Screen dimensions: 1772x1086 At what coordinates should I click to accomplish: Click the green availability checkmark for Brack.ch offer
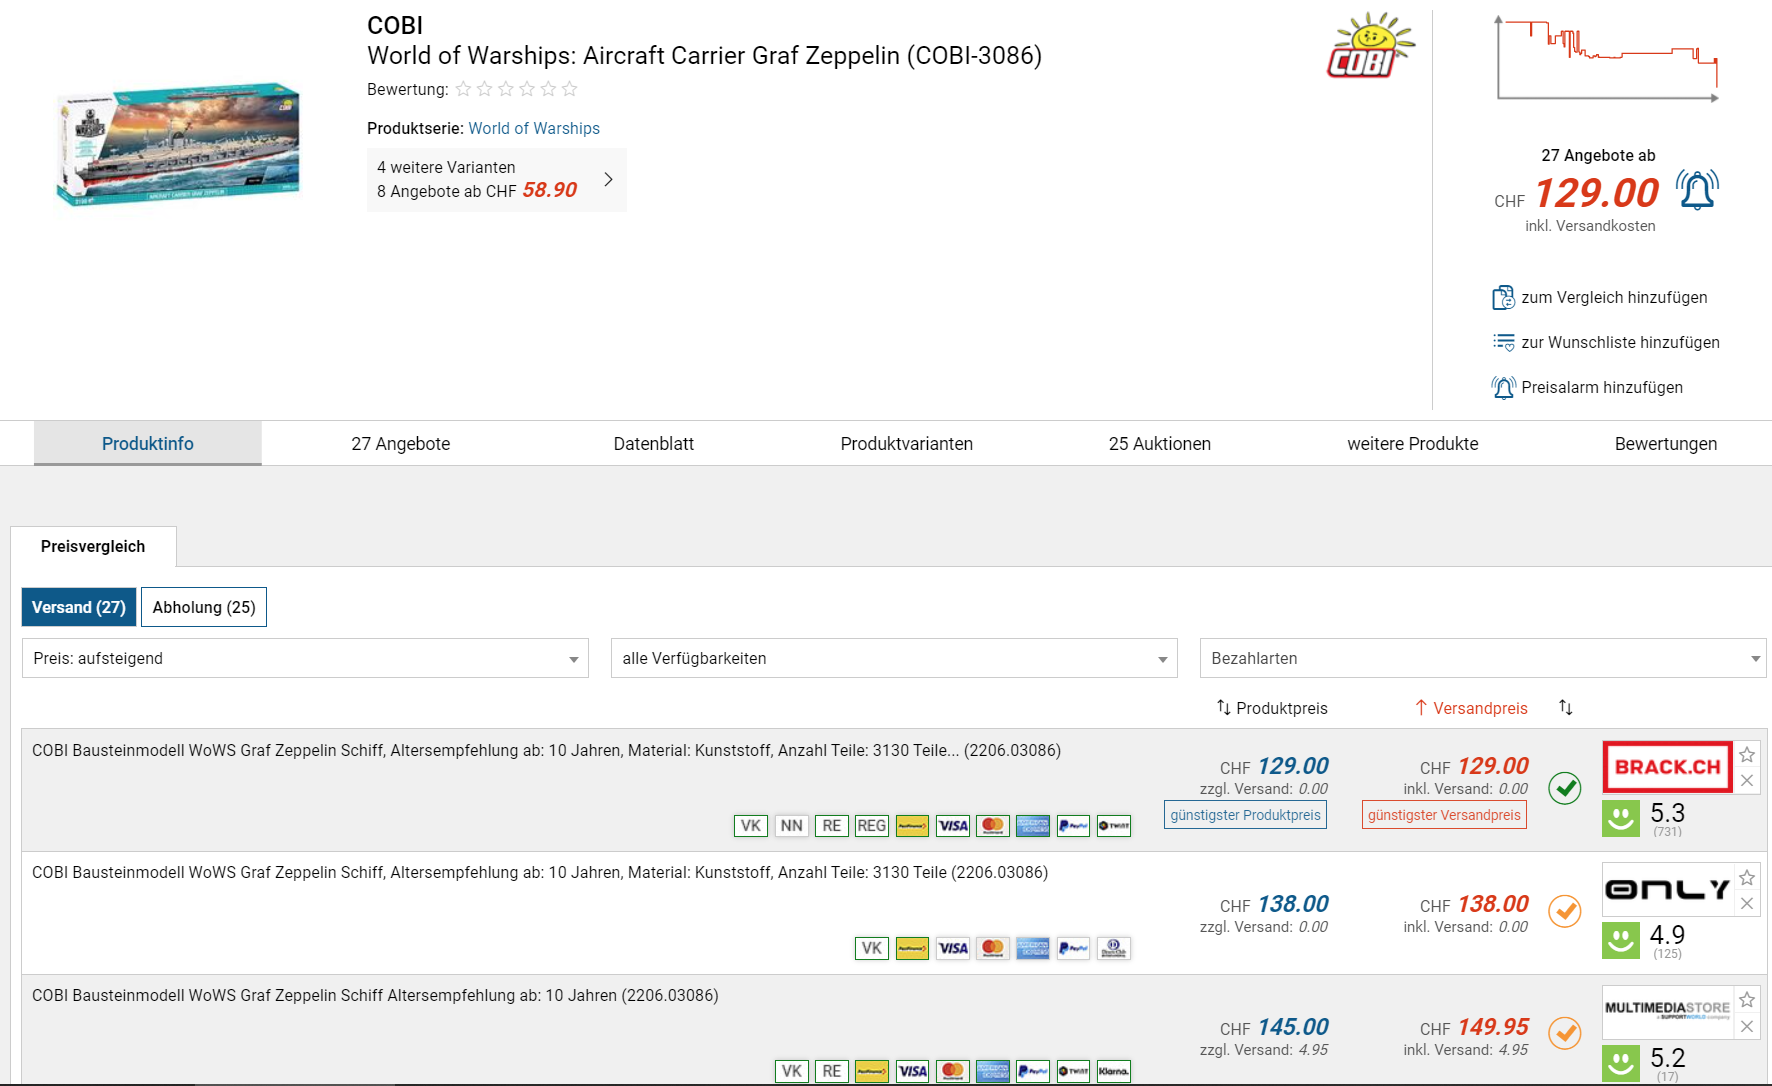(1564, 789)
